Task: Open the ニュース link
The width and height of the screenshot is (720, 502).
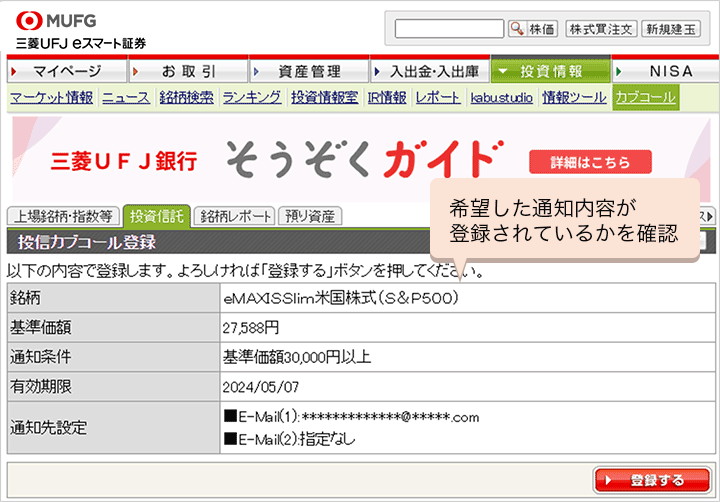Action: tap(126, 97)
